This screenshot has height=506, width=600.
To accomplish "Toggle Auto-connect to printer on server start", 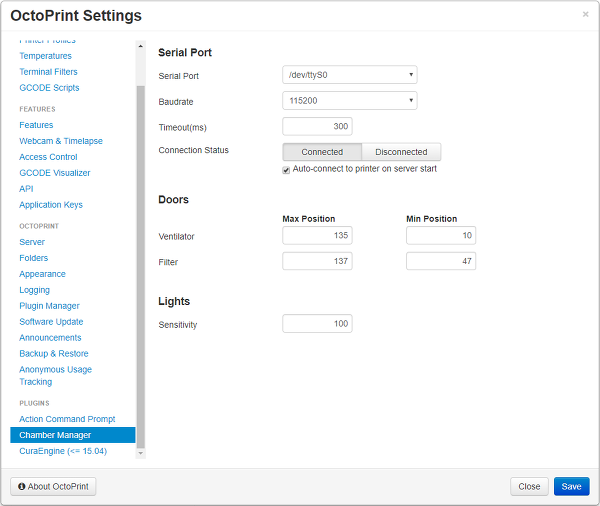I will tap(286, 170).
